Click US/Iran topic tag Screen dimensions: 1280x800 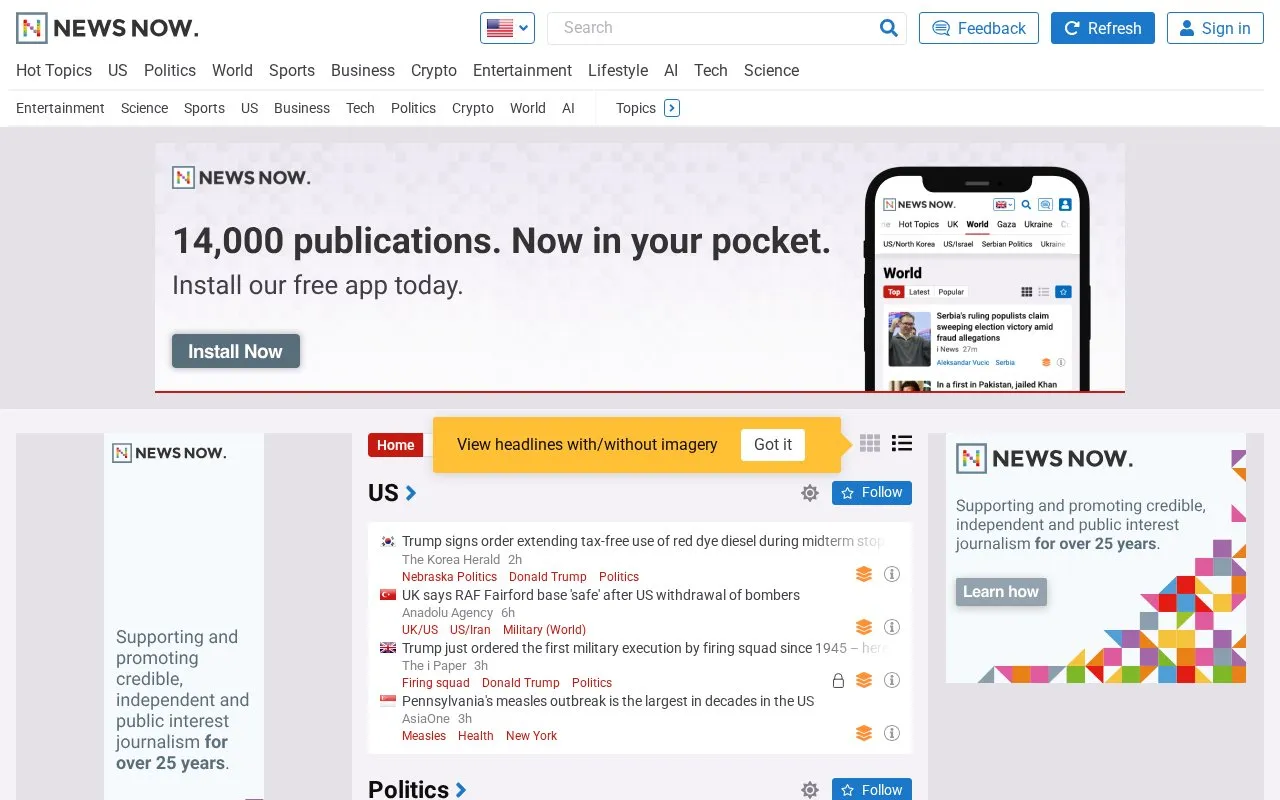click(470, 630)
